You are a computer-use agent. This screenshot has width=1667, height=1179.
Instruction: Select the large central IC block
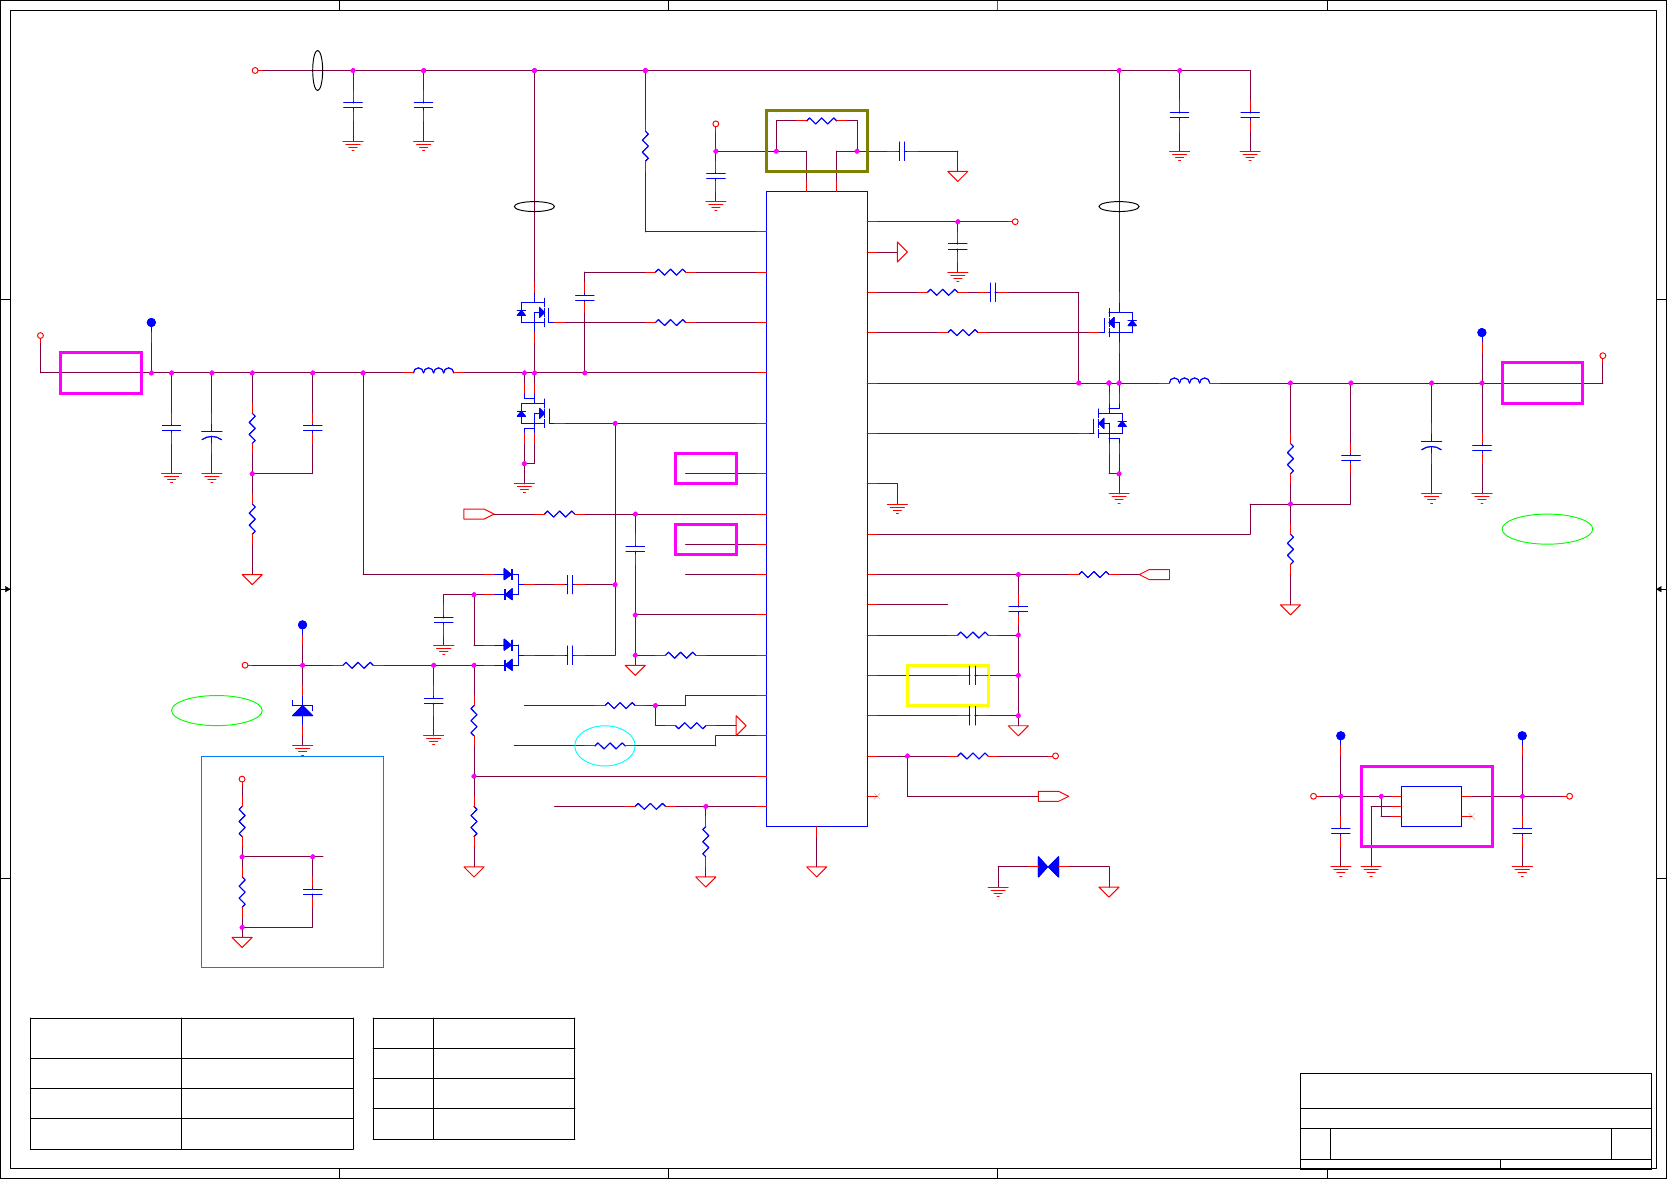816,509
